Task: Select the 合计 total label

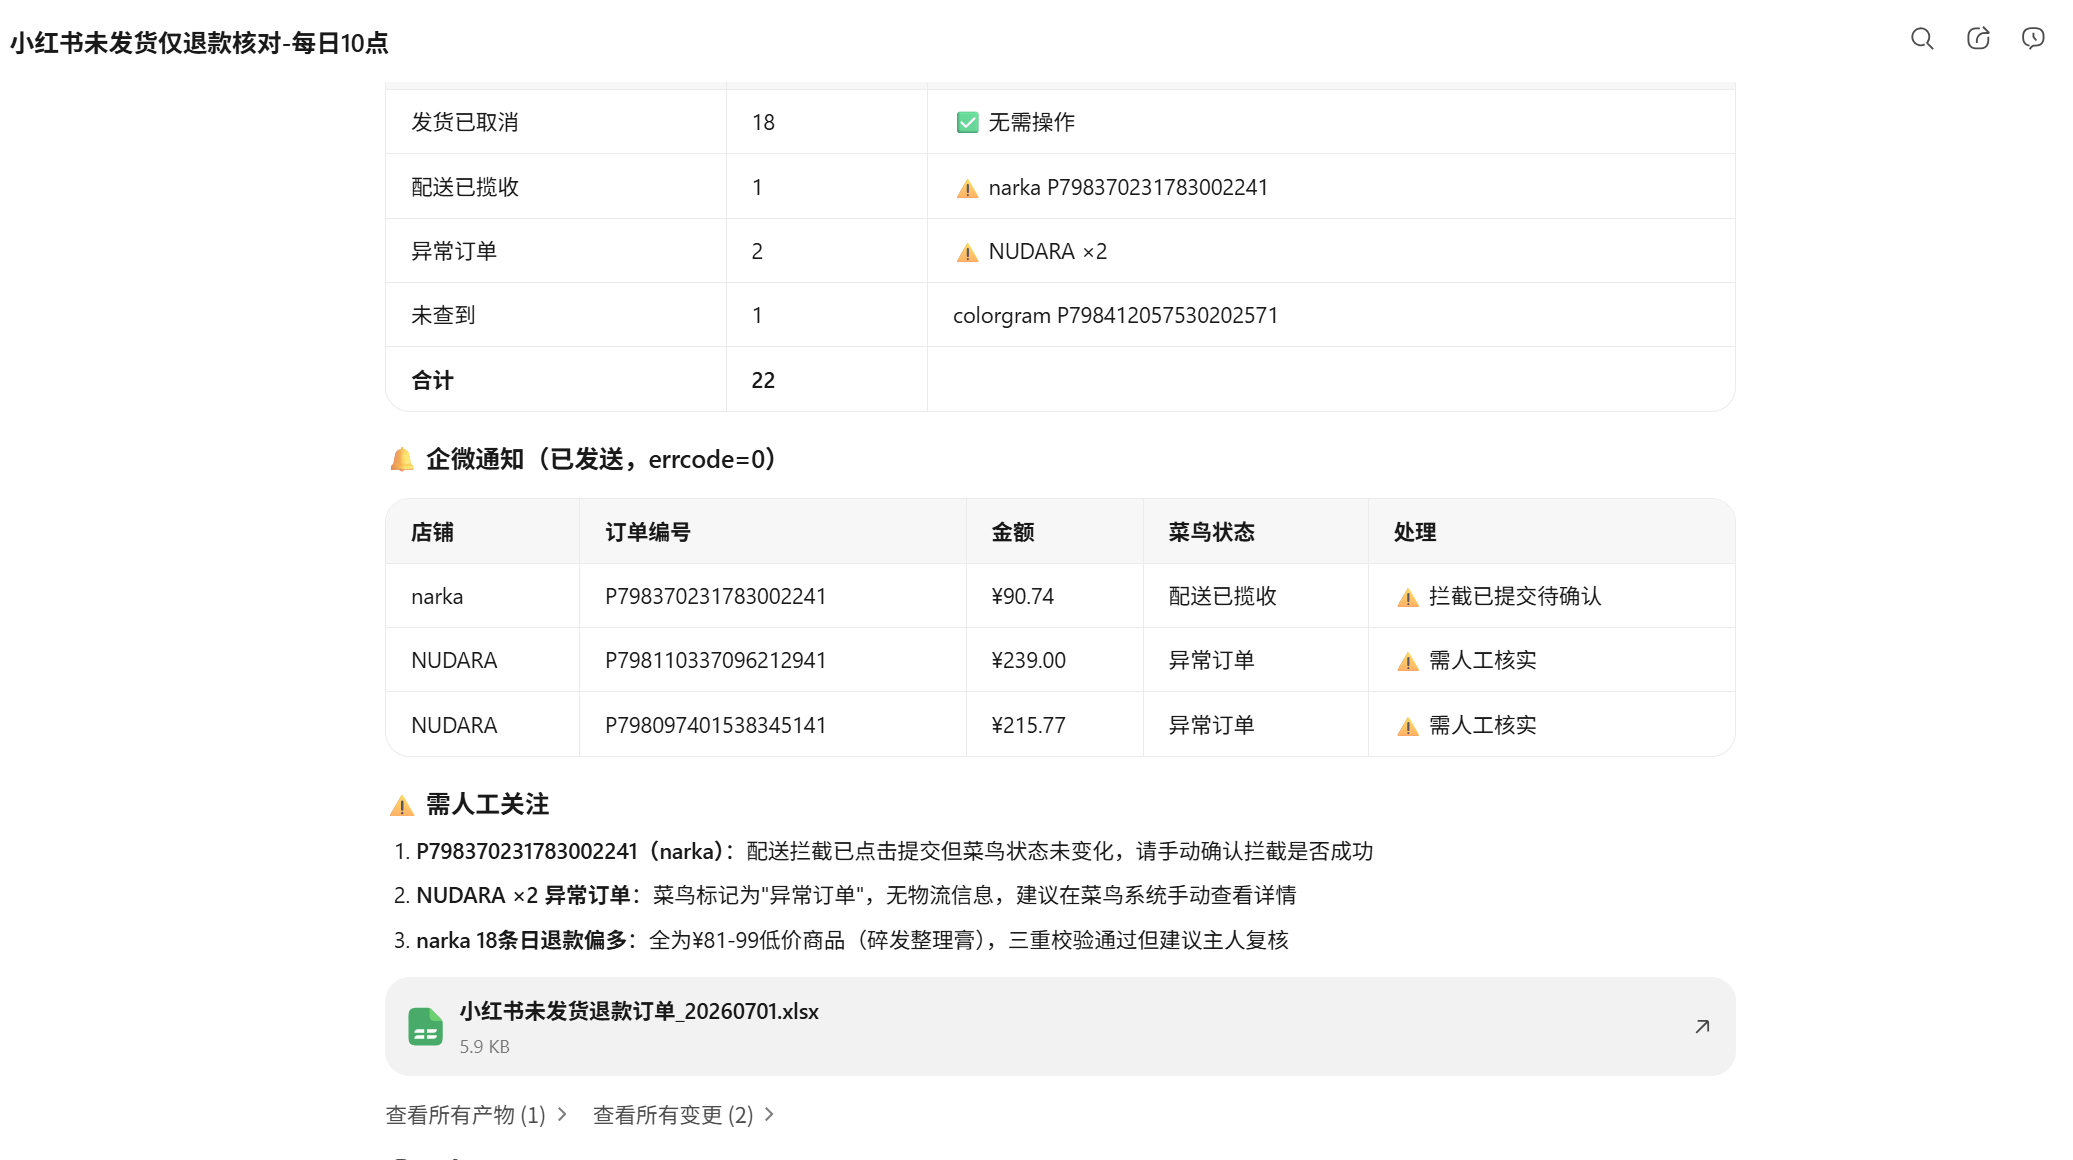Action: (x=432, y=380)
